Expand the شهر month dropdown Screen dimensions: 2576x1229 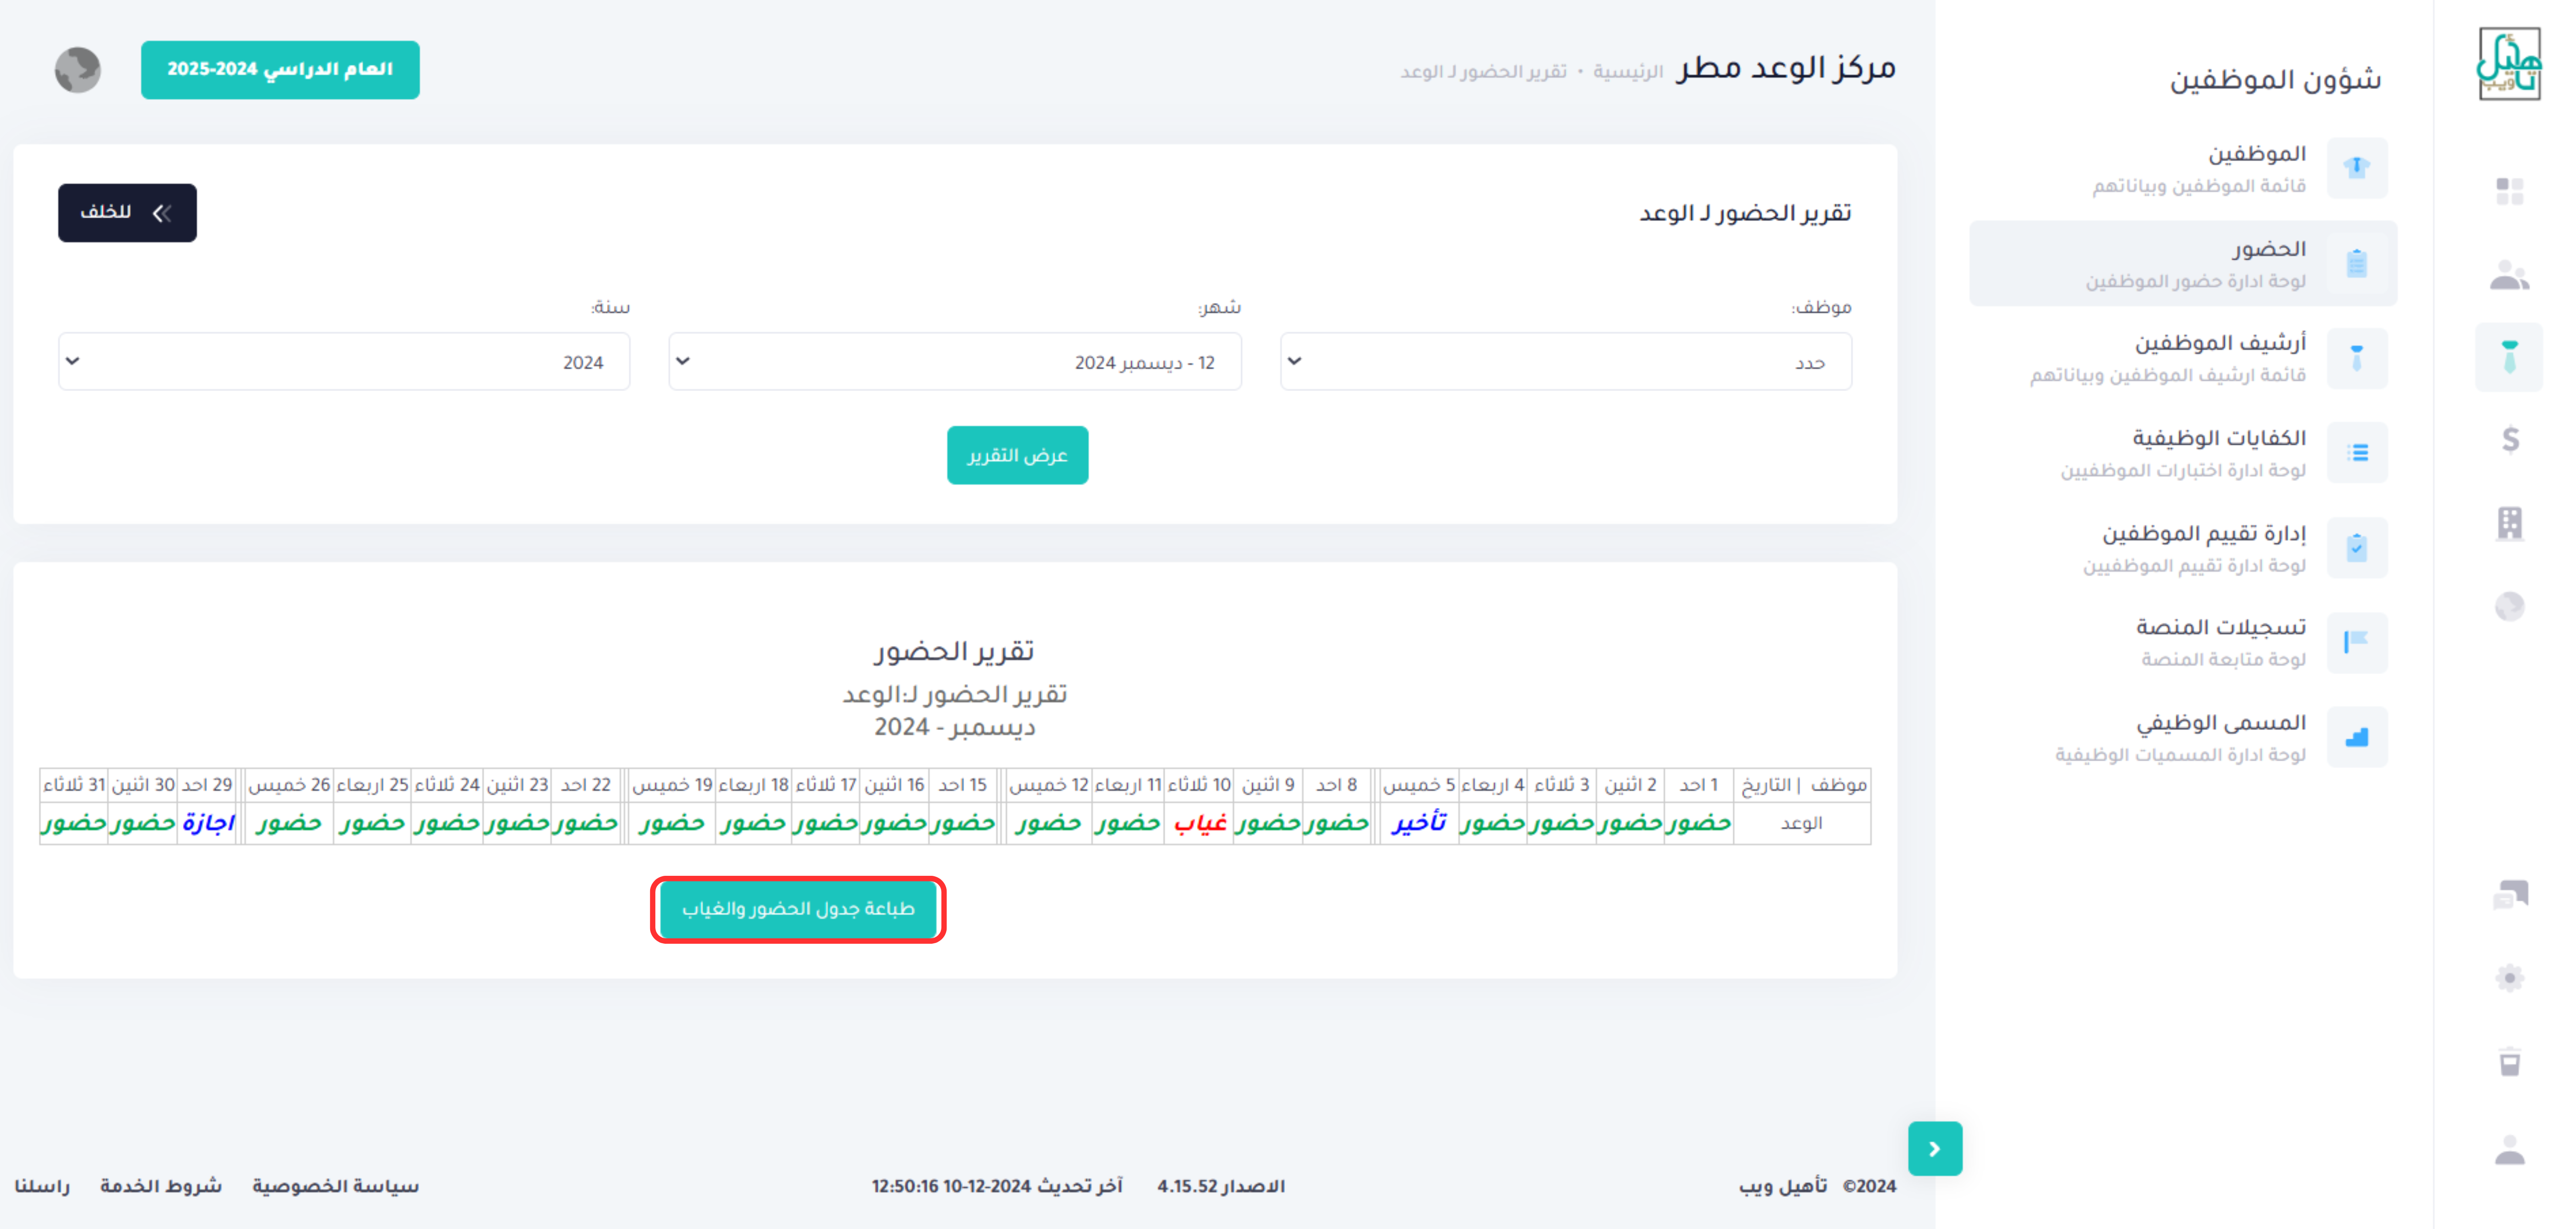tap(955, 361)
